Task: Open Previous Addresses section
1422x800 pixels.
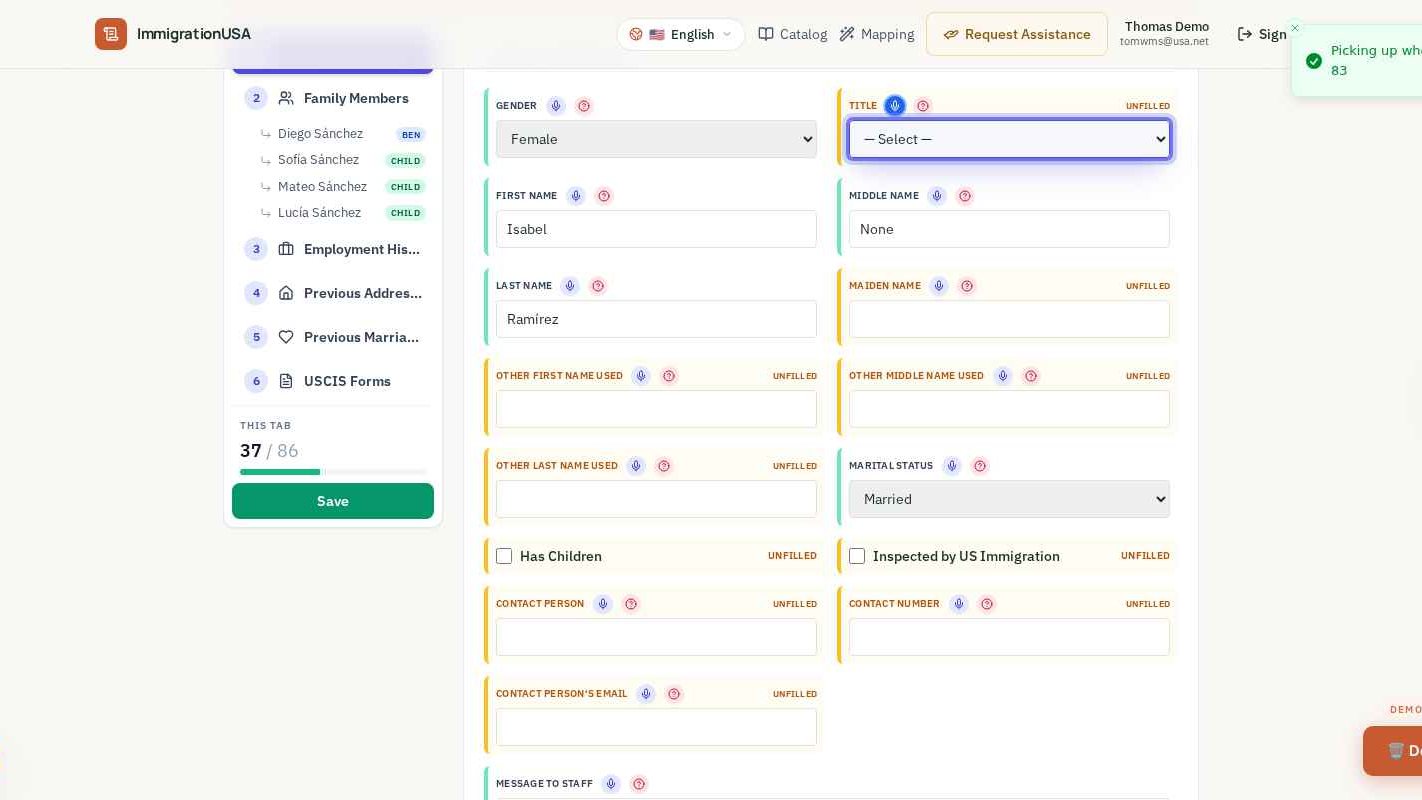Action: coord(333,293)
